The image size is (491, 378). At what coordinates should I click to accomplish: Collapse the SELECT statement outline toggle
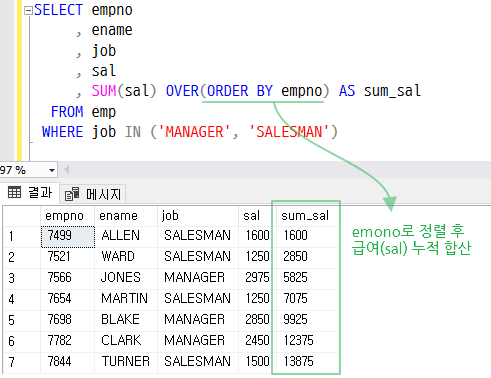(x=28, y=11)
